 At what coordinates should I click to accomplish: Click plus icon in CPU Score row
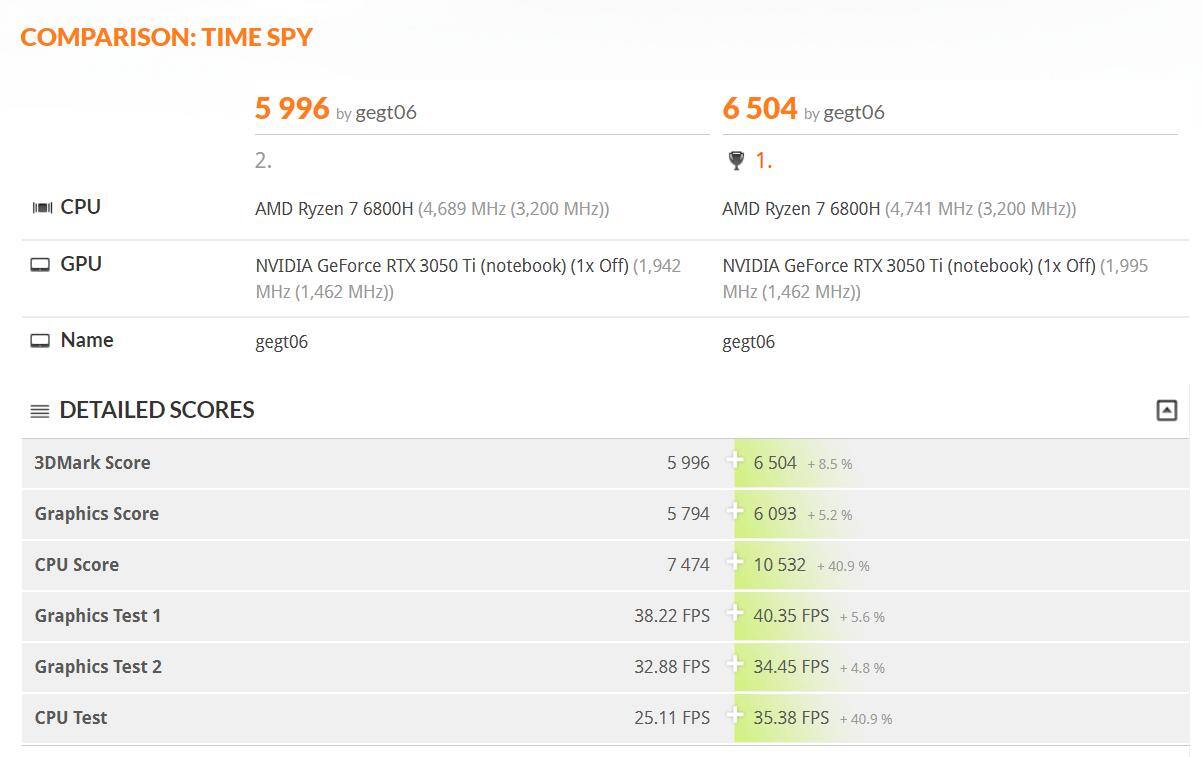pyautogui.click(x=735, y=563)
